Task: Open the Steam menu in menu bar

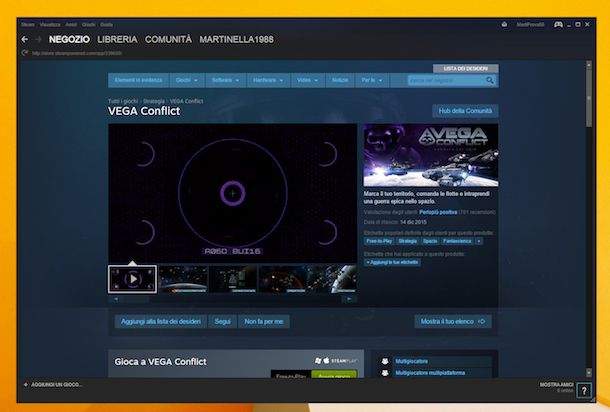Action: (x=28, y=25)
